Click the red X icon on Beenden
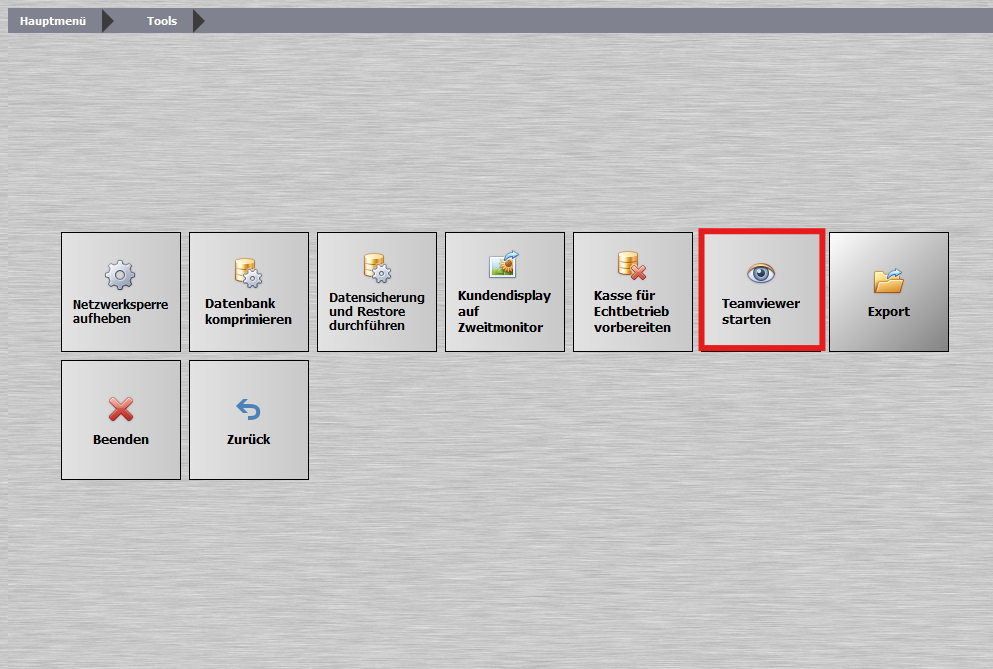 point(120,408)
